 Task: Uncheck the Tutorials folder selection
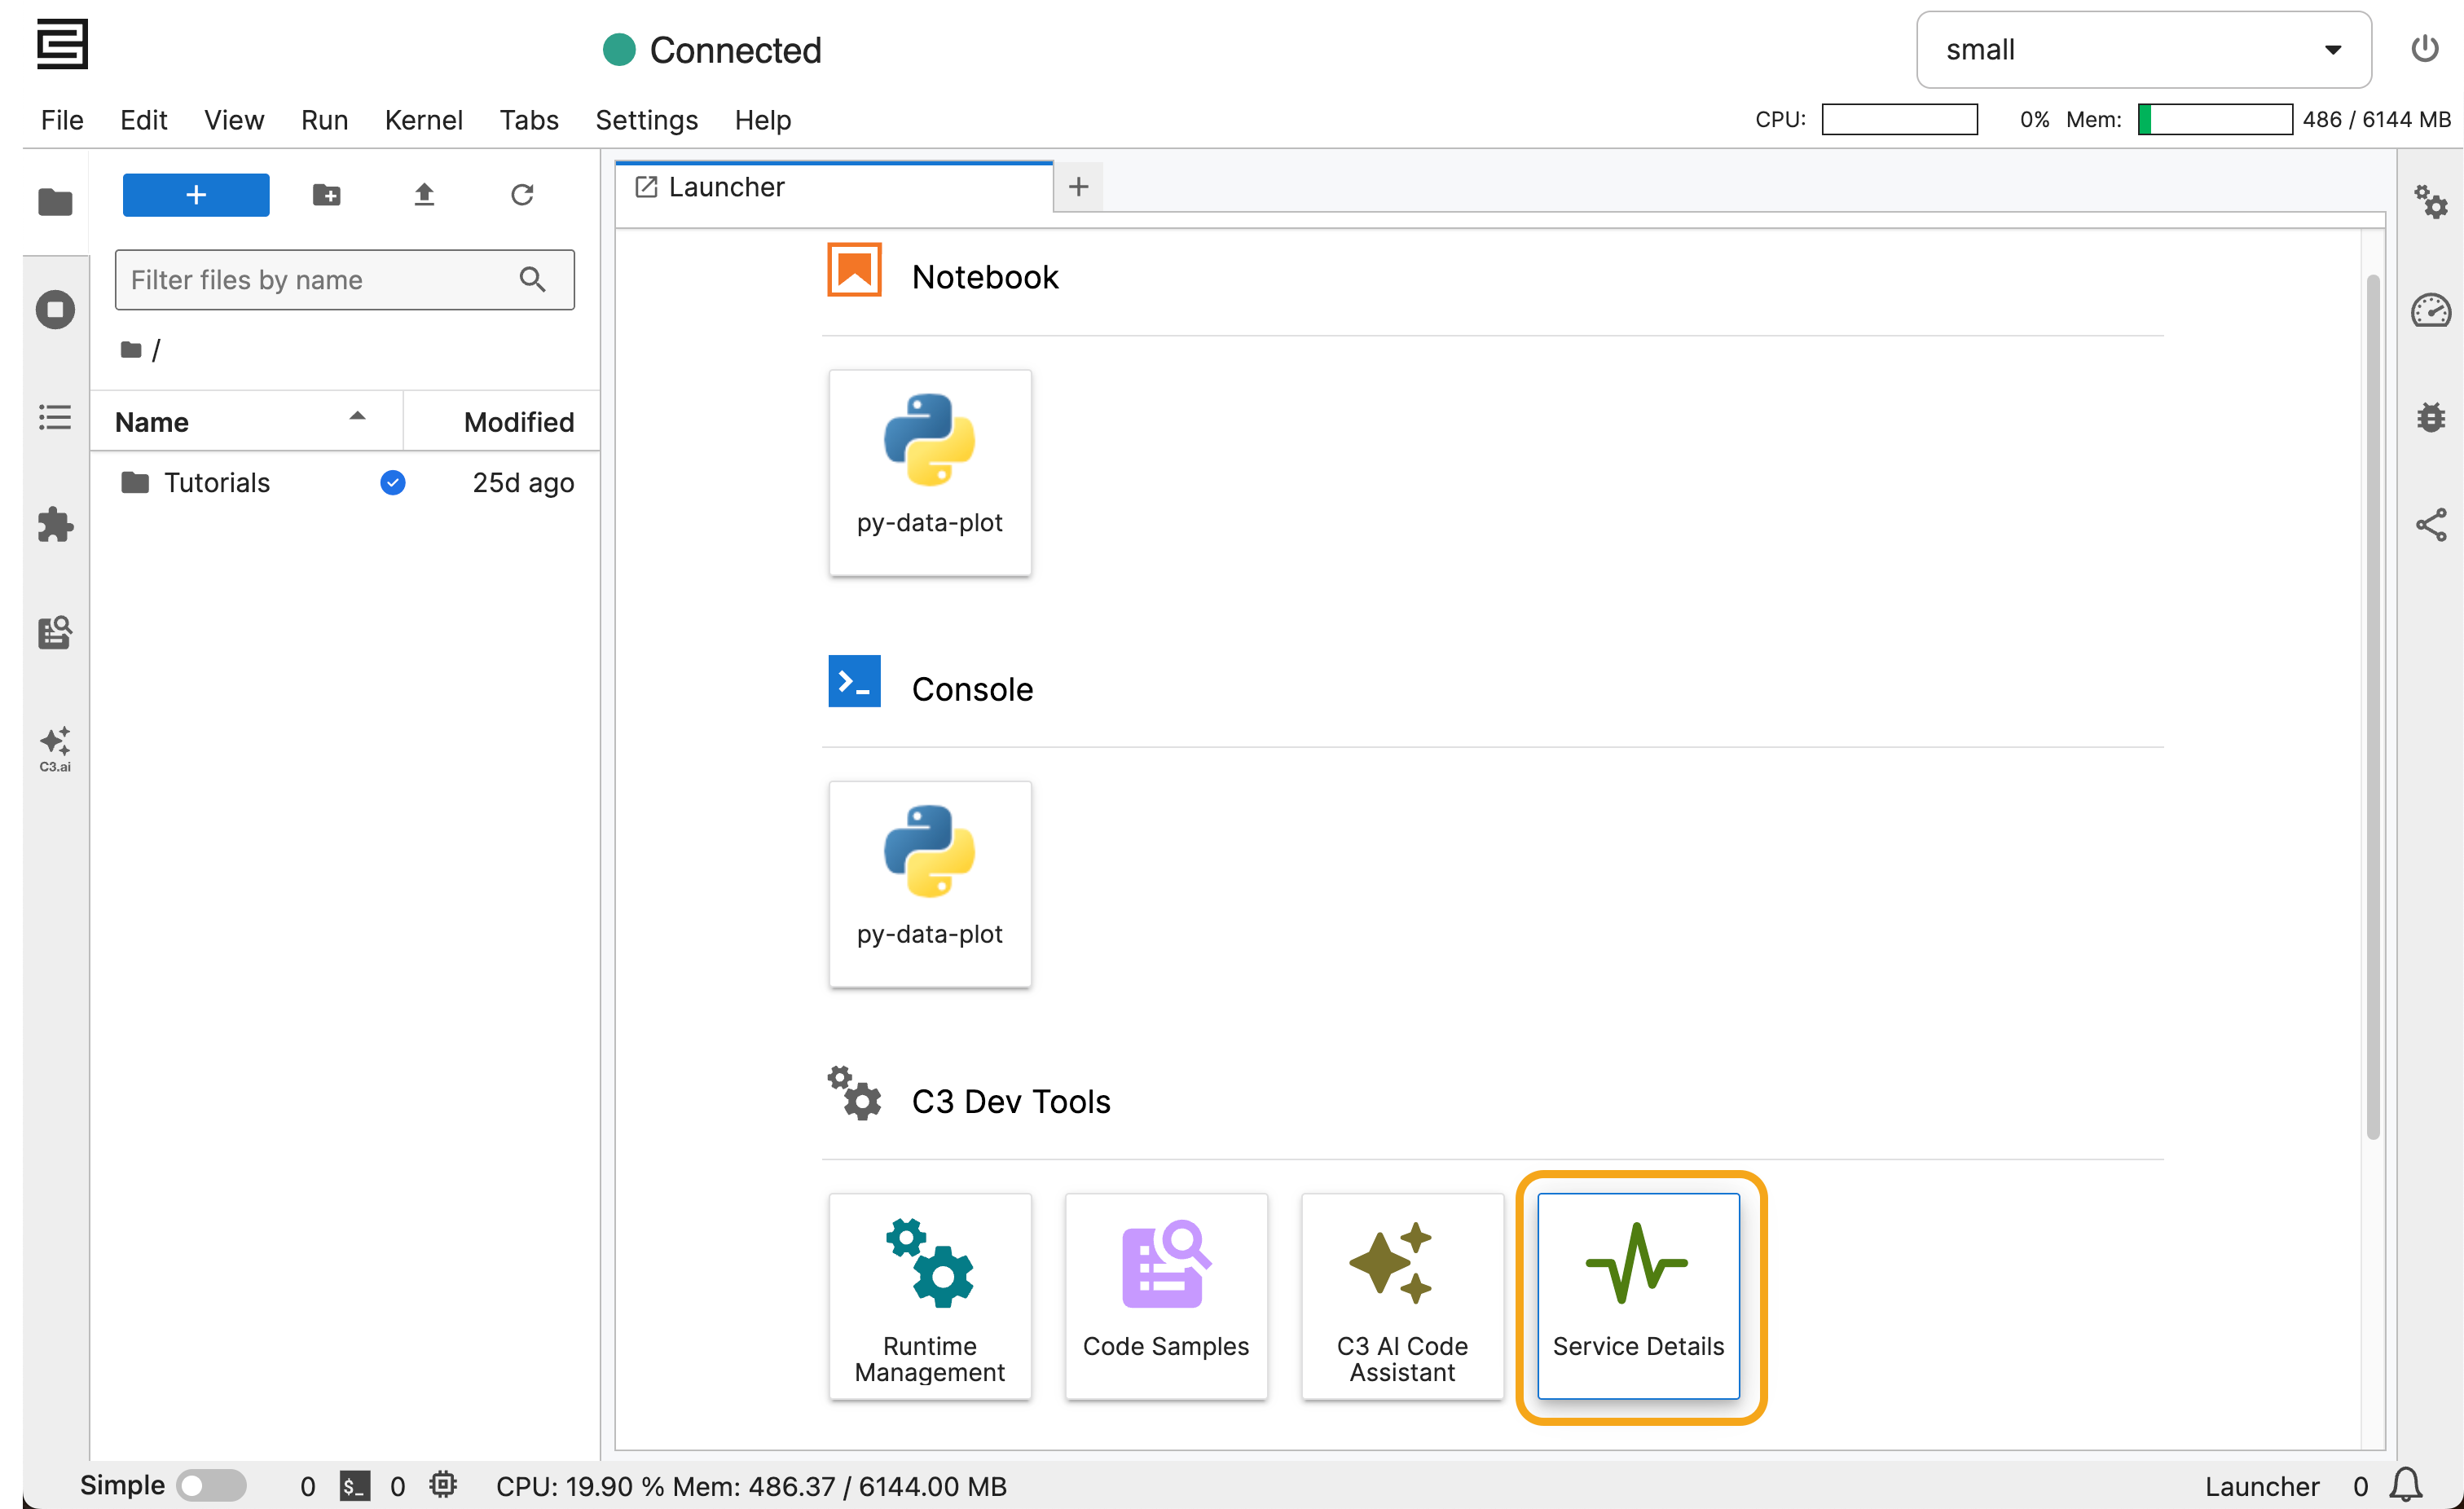(392, 482)
